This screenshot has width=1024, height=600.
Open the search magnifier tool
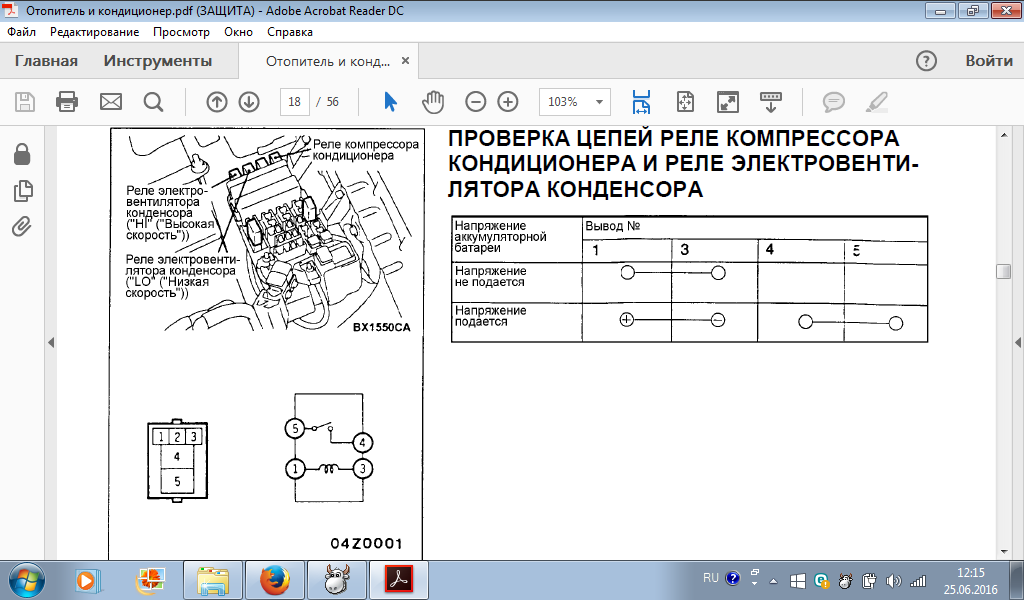pyautogui.click(x=153, y=102)
